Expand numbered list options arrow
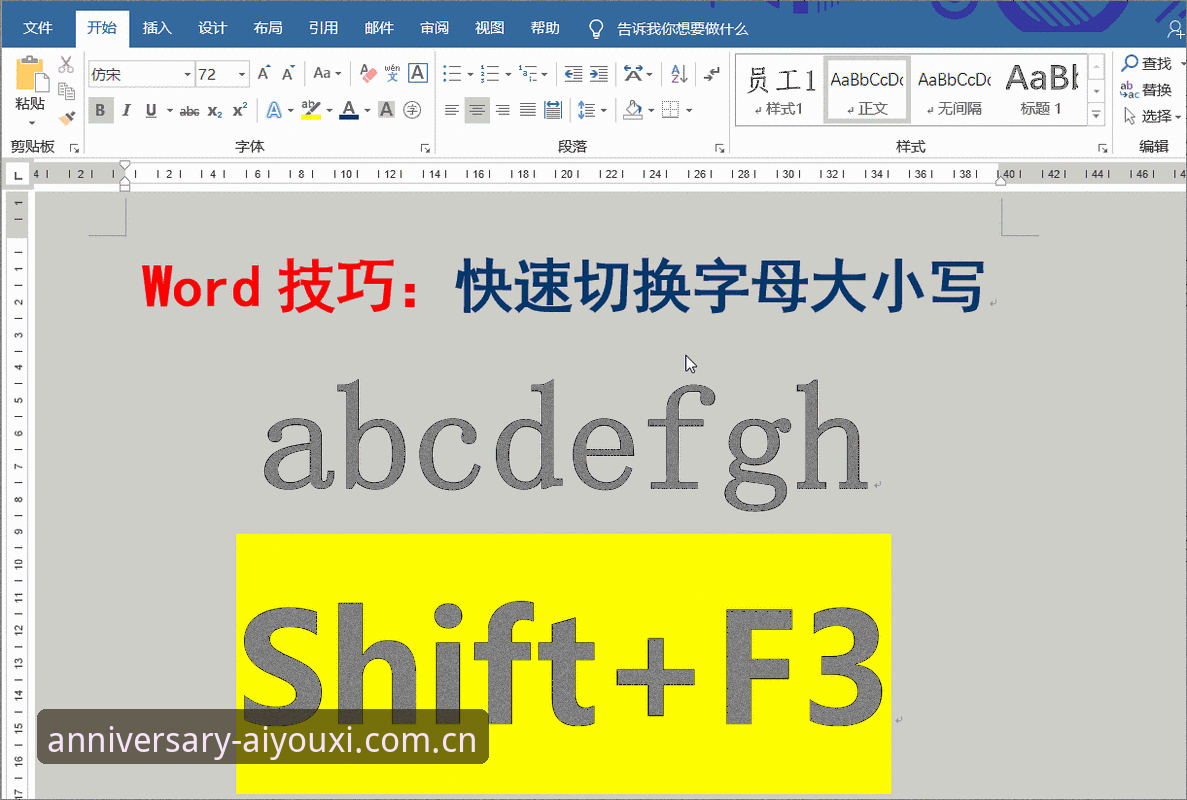This screenshot has width=1187, height=800. point(508,74)
